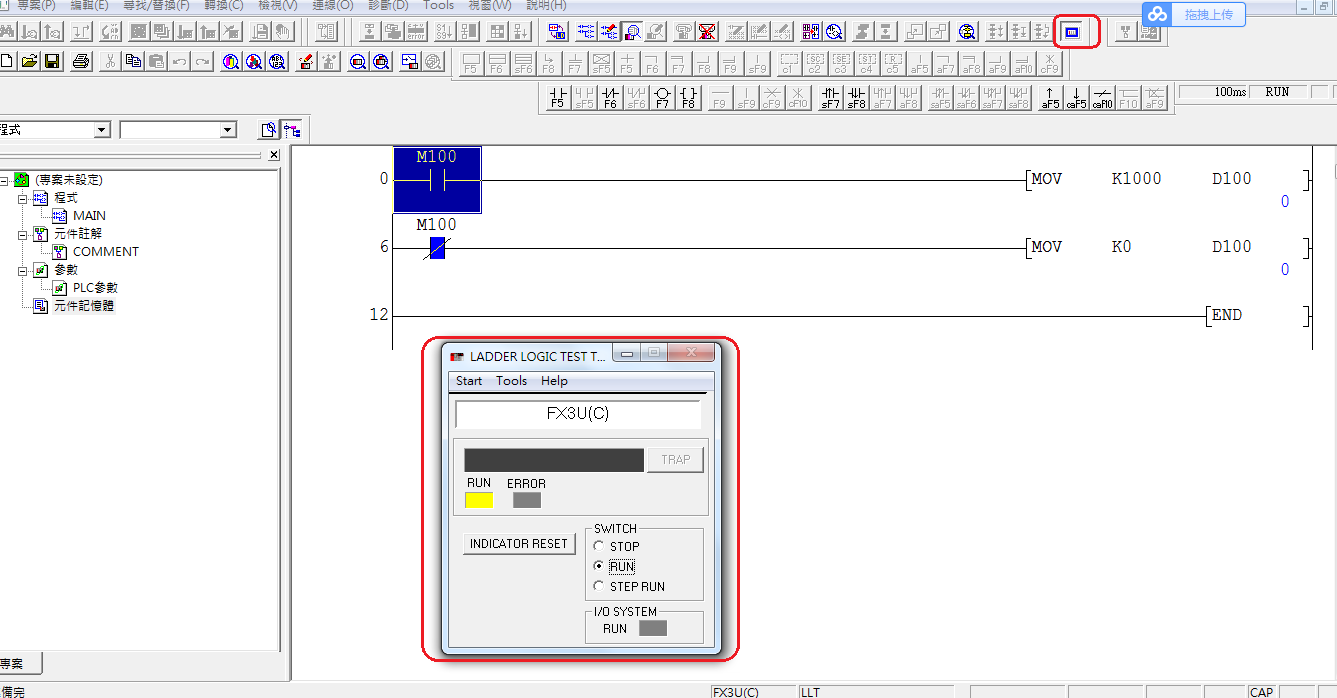Select the STEP RUN radio option

click(599, 586)
